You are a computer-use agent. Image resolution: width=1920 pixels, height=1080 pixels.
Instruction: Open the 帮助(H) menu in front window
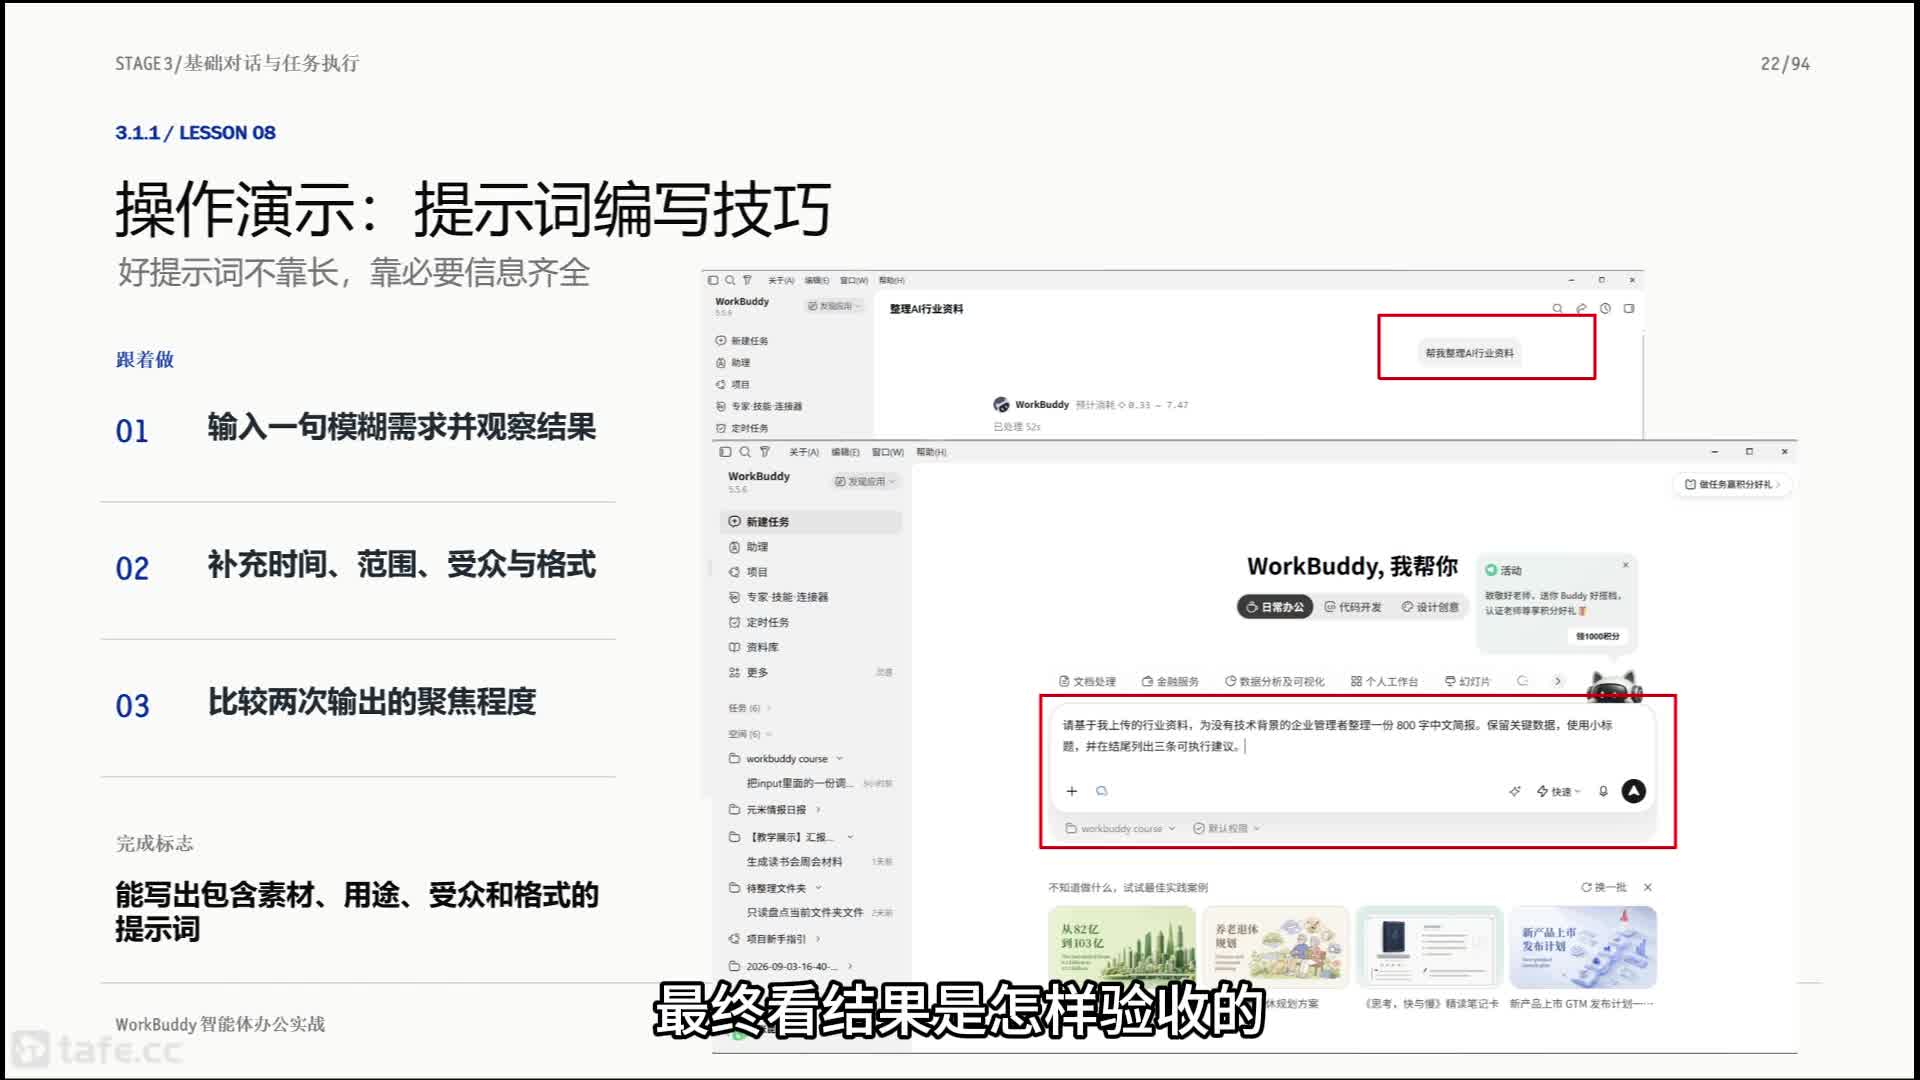(x=931, y=452)
